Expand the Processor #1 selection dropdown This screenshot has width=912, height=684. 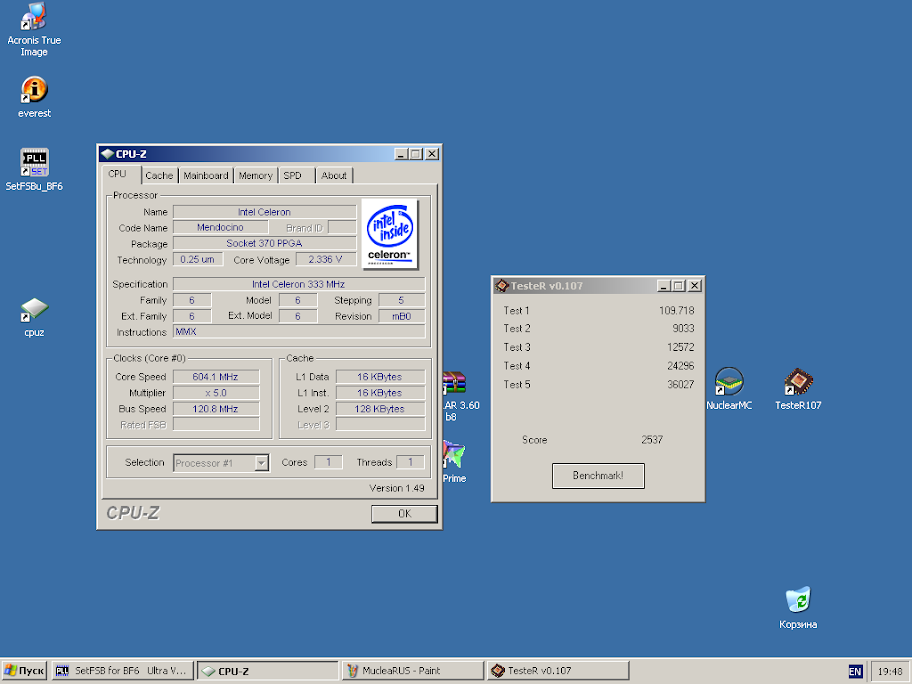(262, 463)
